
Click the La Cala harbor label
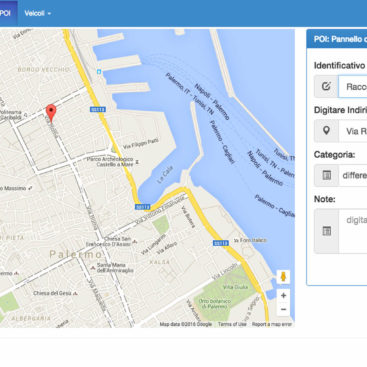pyautogui.click(x=165, y=175)
